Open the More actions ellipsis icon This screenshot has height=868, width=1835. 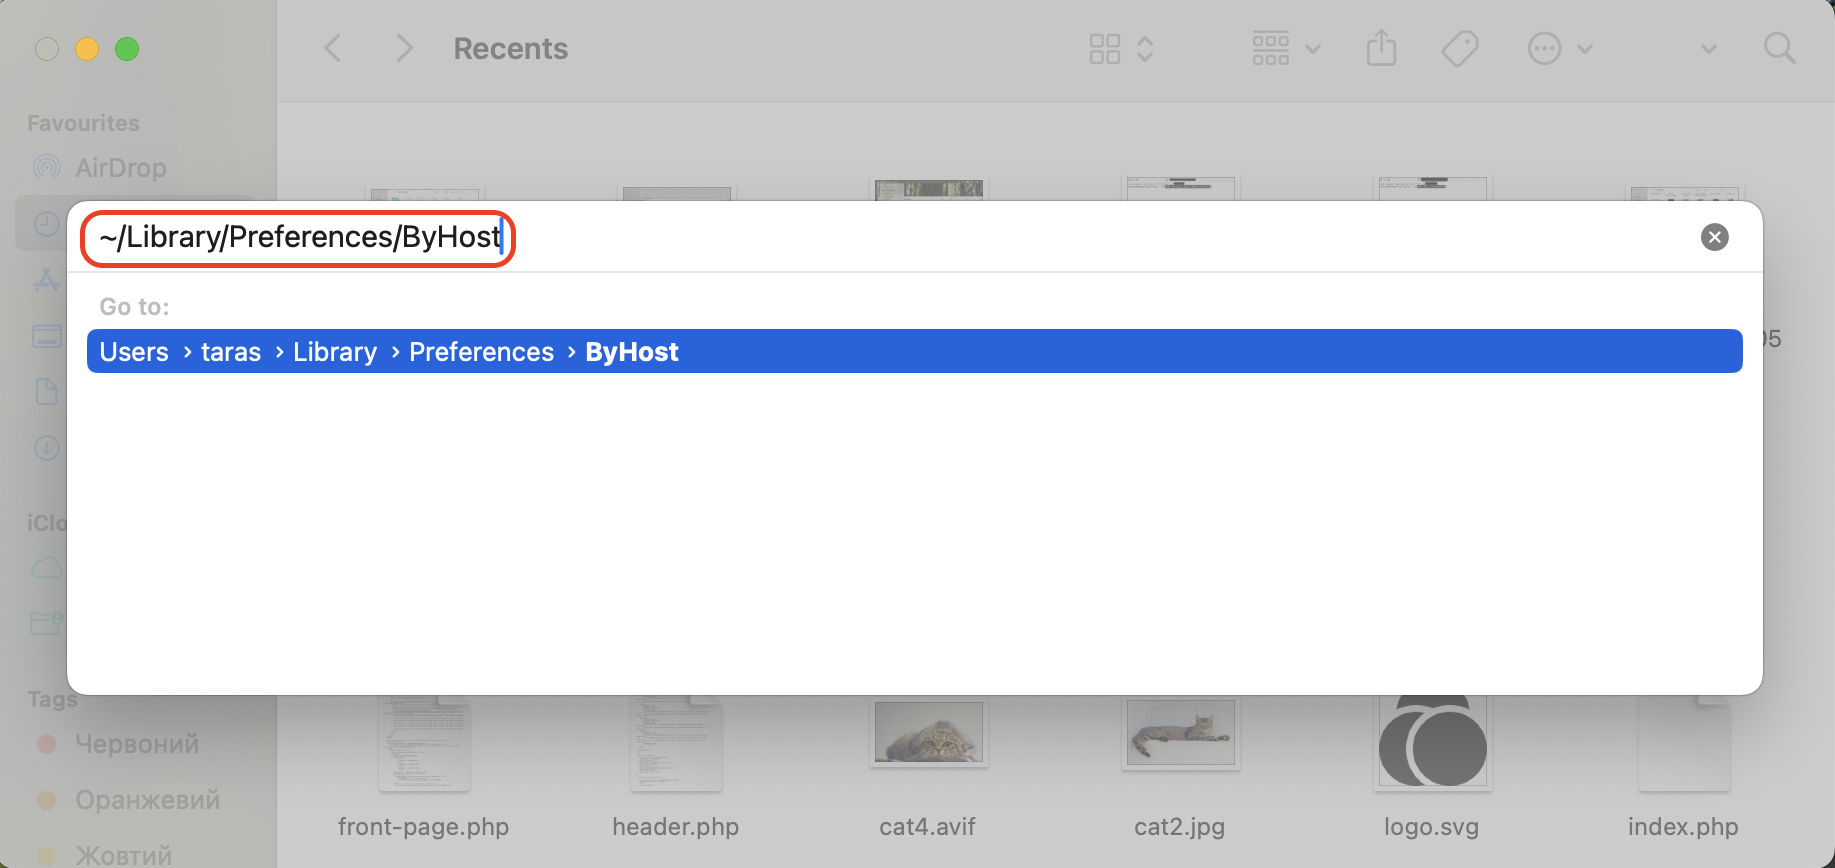click(1544, 47)
